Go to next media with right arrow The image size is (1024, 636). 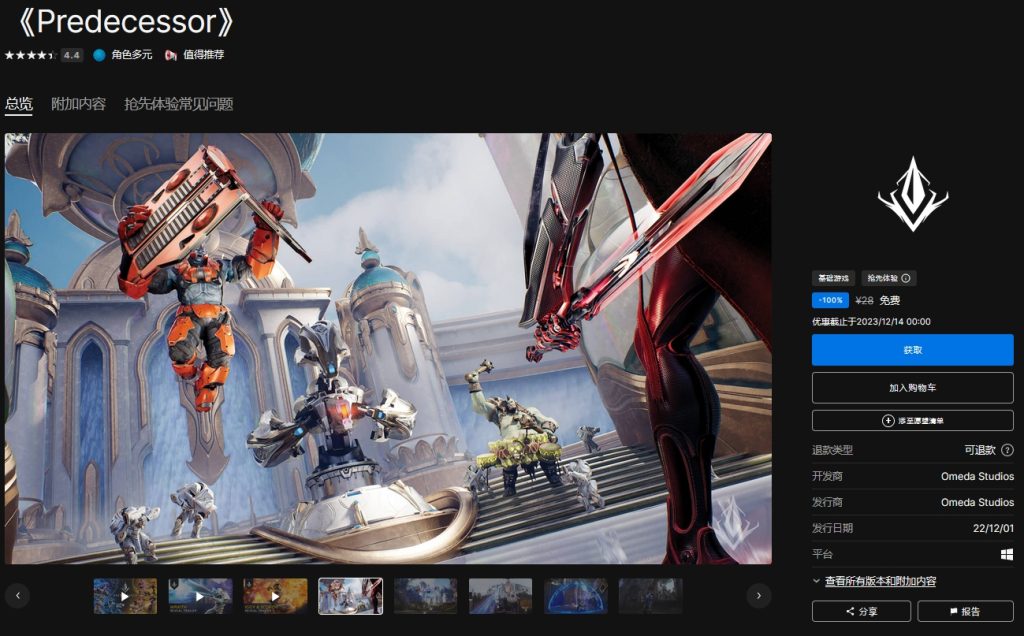(759, 596)
